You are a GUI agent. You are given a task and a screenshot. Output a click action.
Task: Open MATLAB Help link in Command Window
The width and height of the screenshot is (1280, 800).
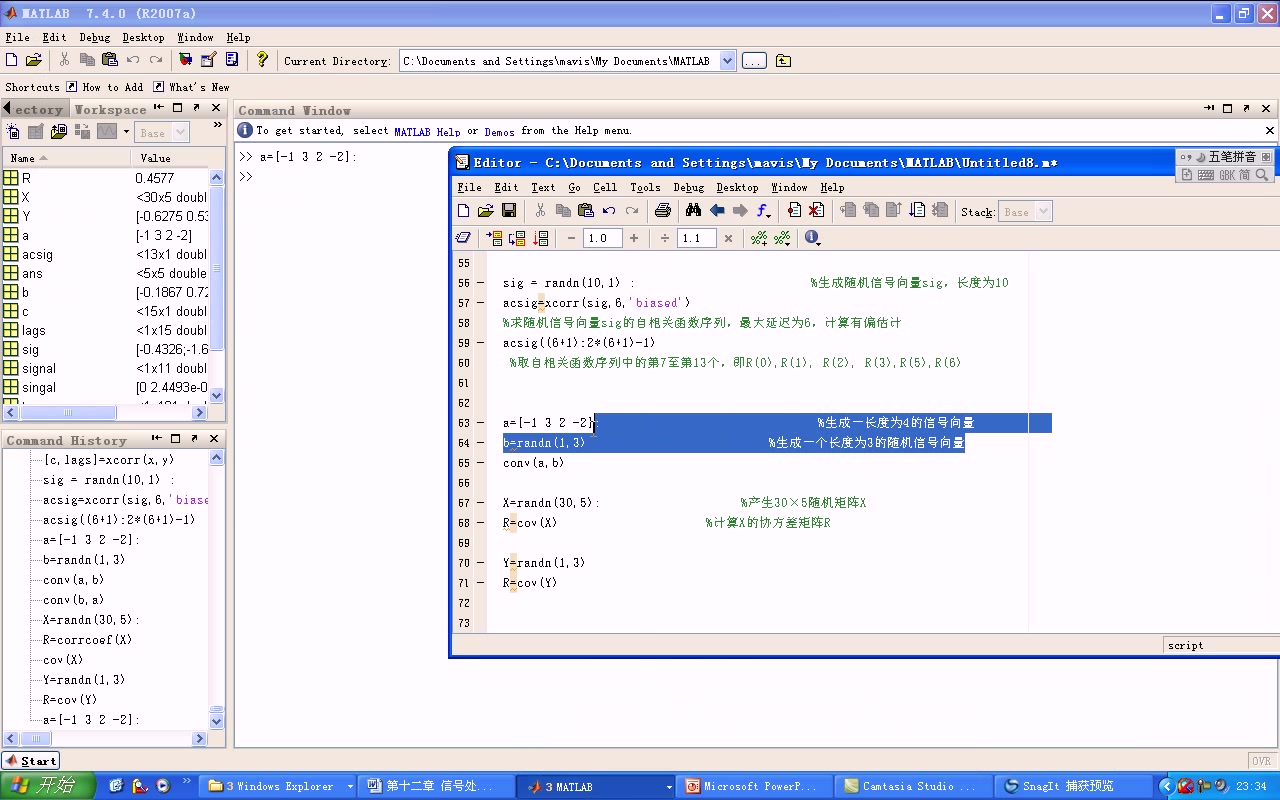coord(427,131)
